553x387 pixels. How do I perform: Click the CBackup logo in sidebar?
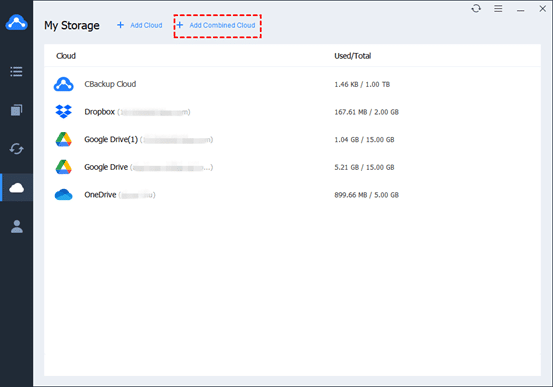[x=16, y=22]
